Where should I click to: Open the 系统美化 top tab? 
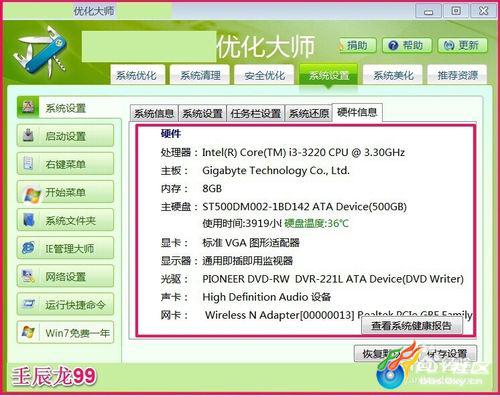[x=393, y=75]
